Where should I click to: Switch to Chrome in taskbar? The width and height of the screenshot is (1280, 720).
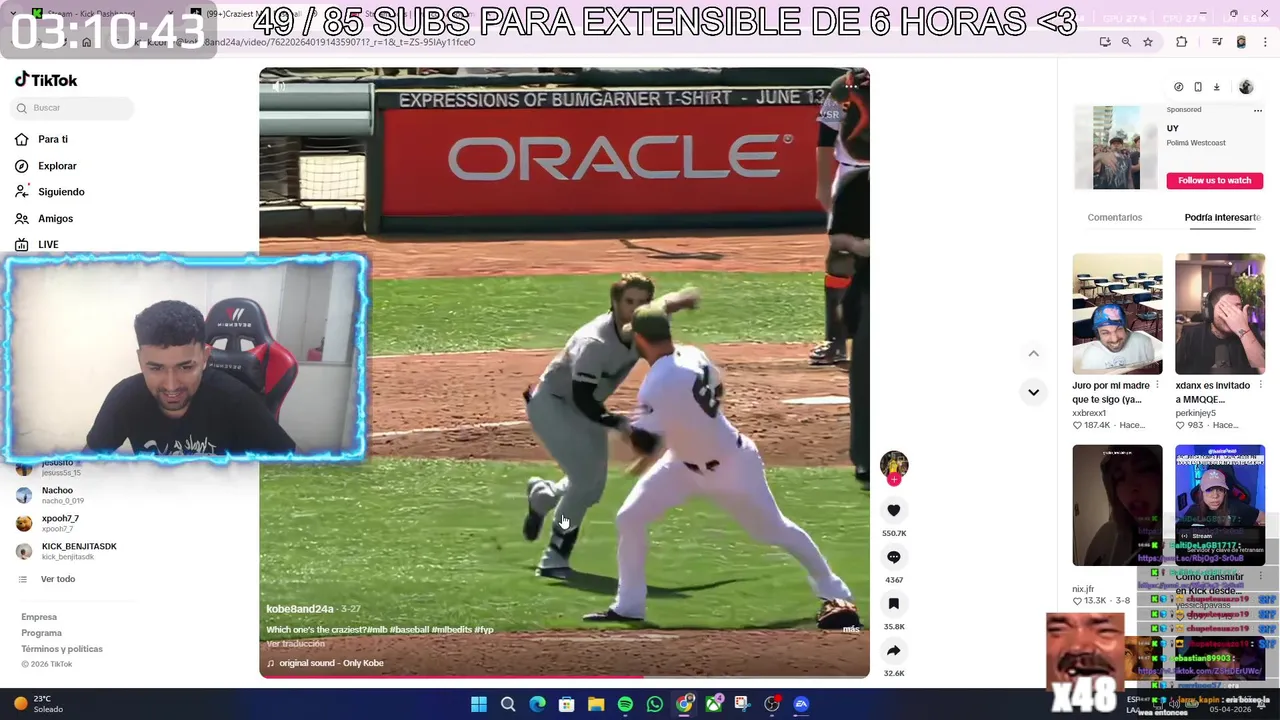point(684,704)
